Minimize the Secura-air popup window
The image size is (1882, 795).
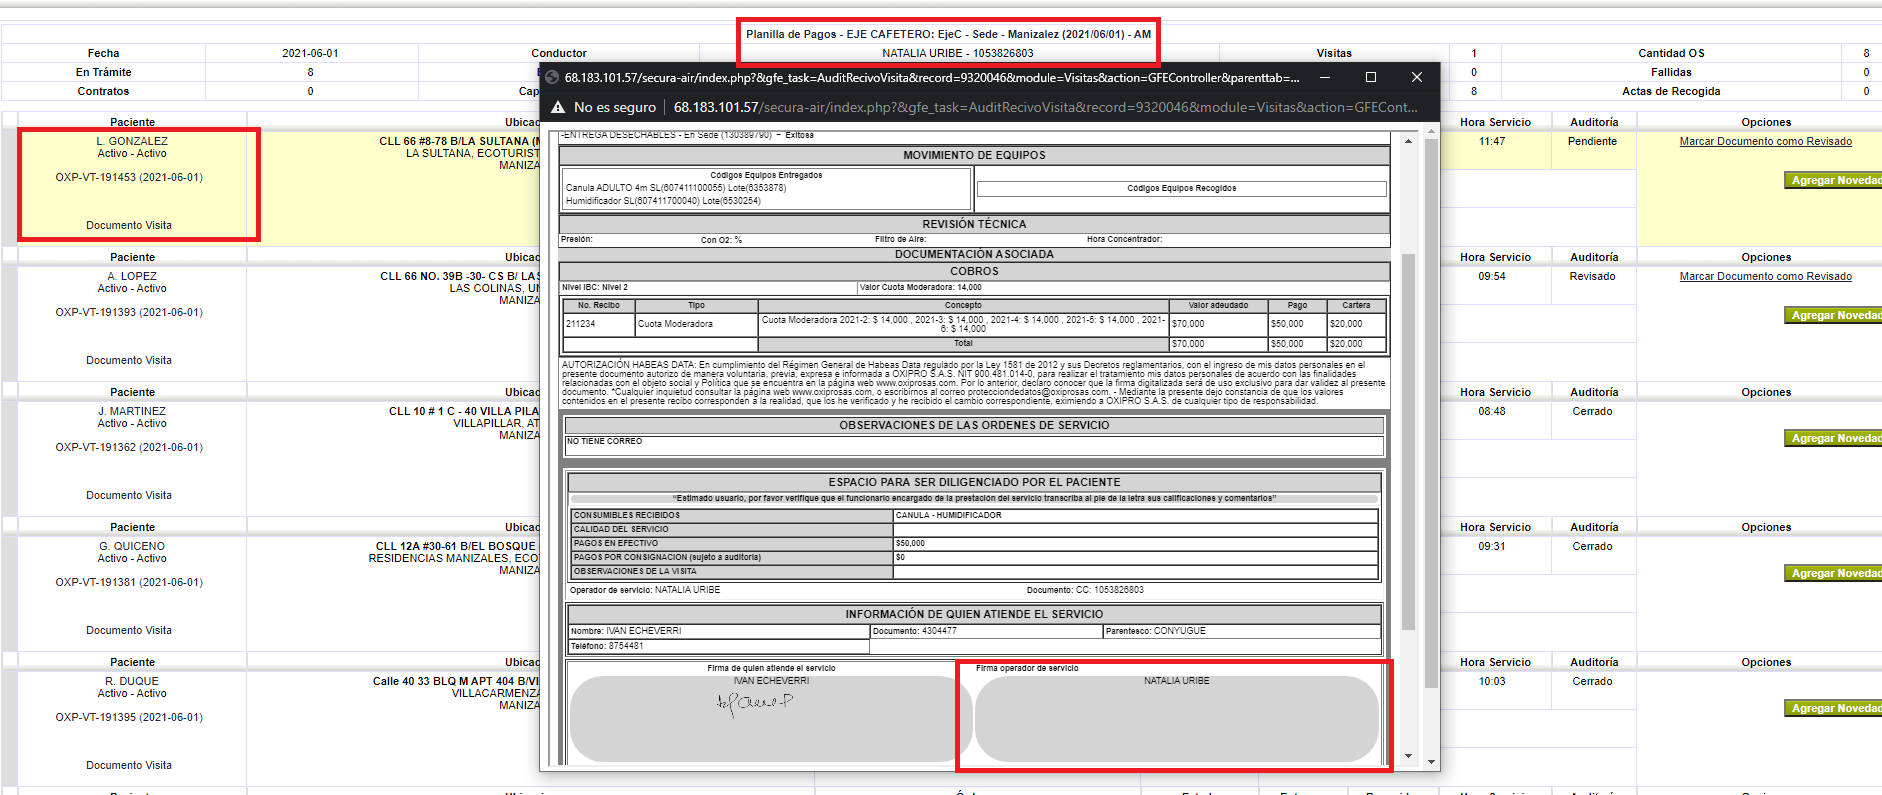tap(1324, 77)
